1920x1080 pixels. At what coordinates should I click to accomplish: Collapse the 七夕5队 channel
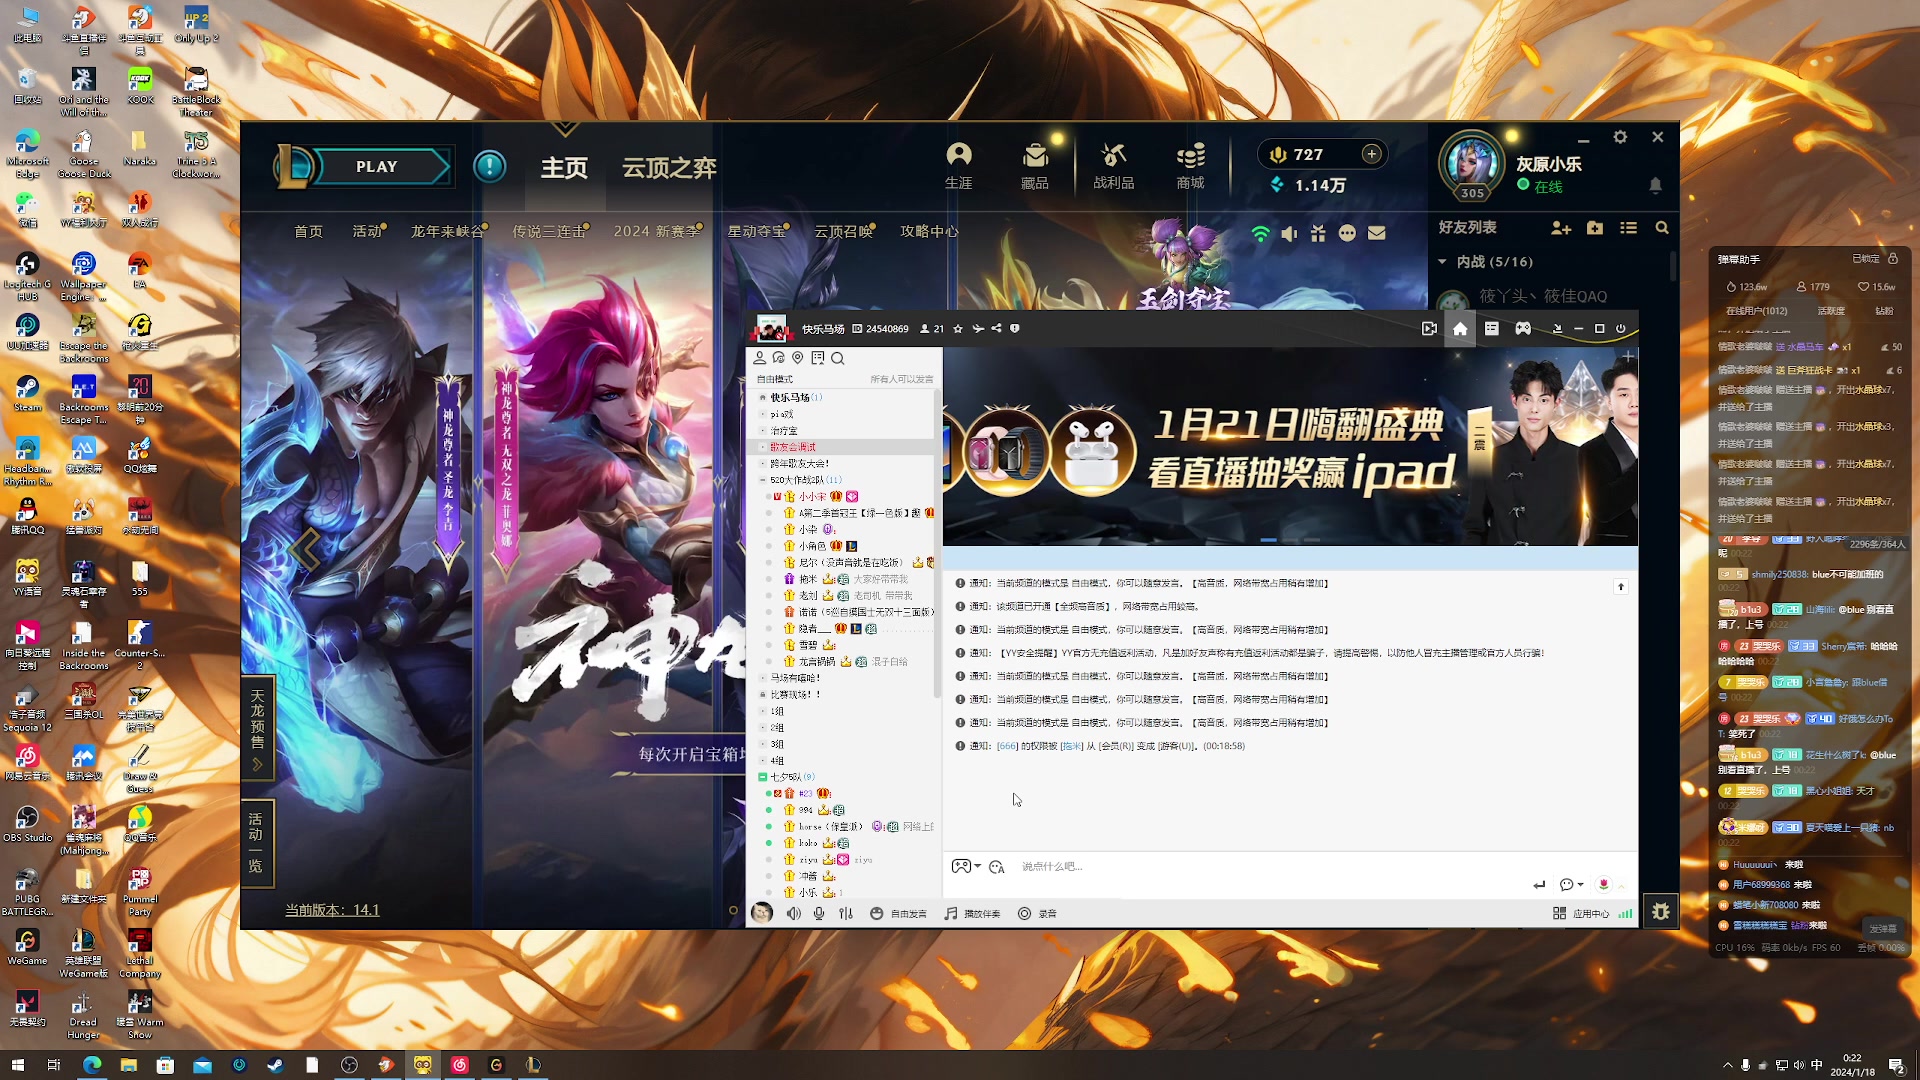(762, 777)
